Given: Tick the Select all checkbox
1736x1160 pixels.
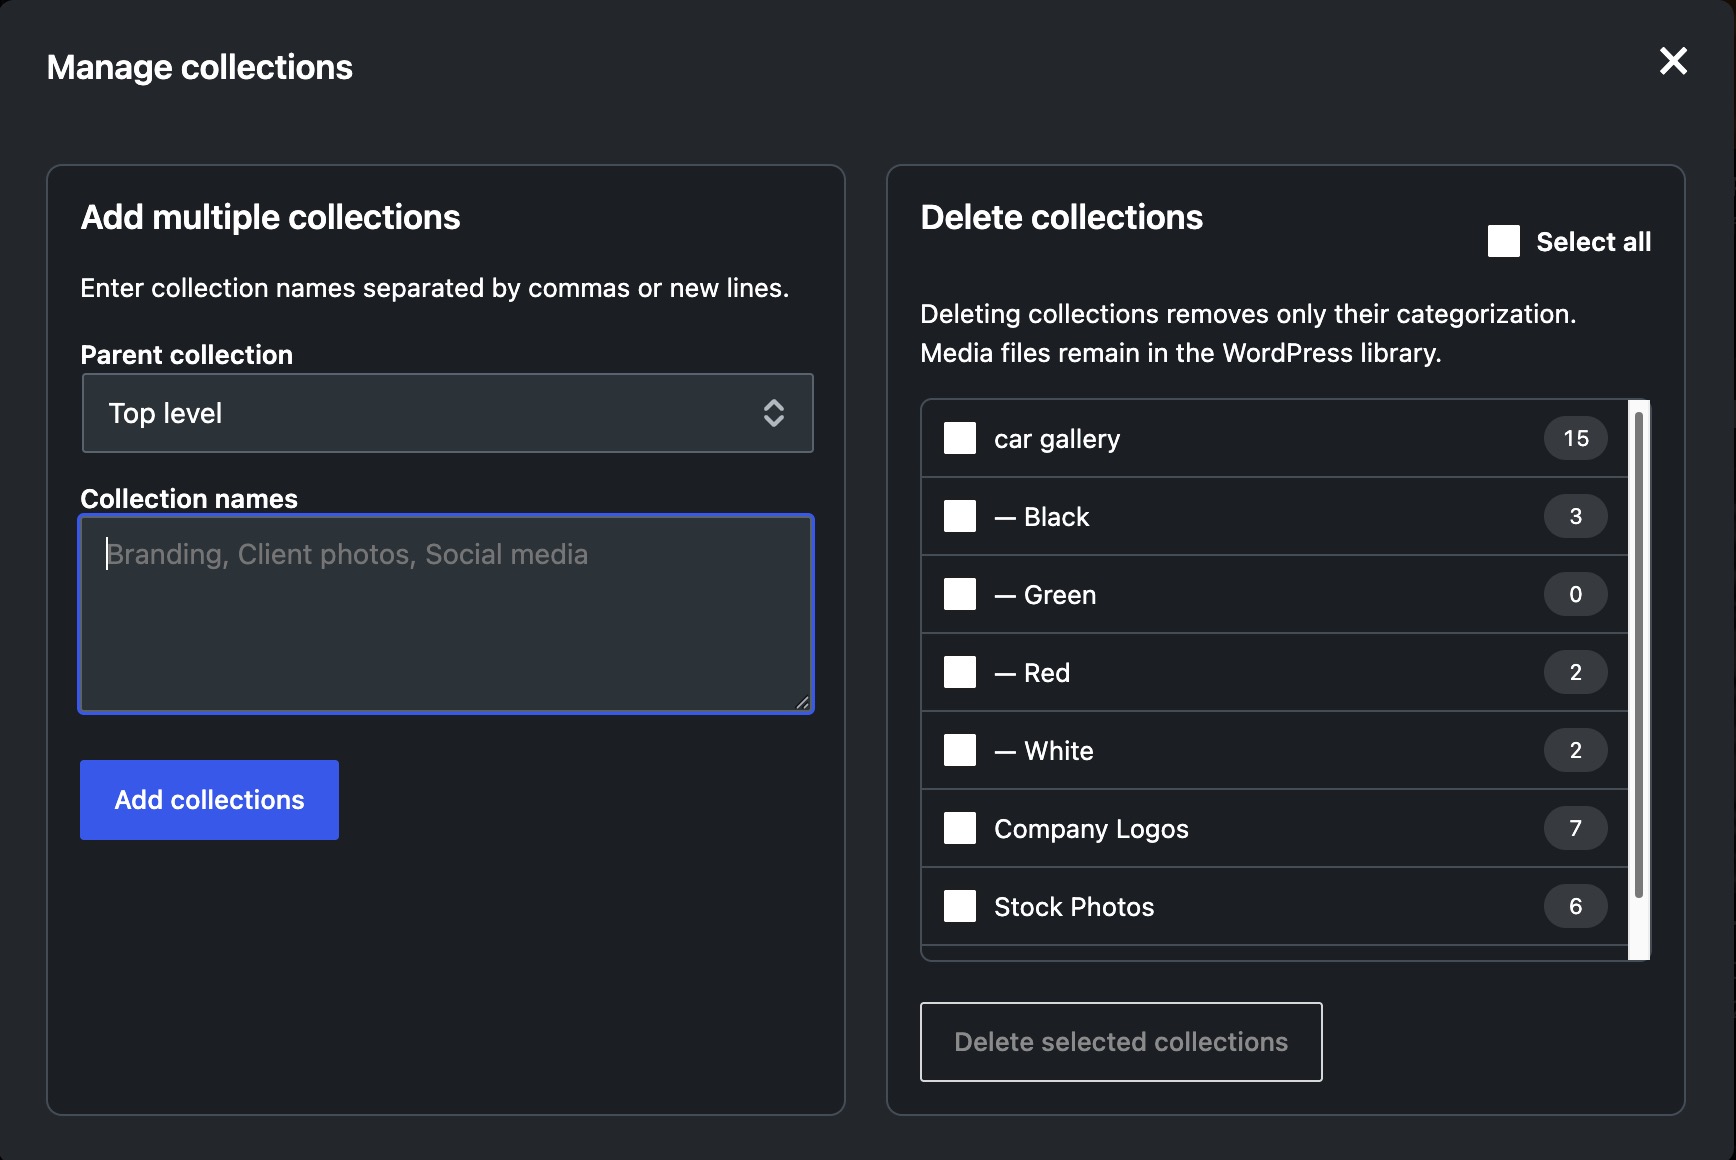Looking at the screenshot, I should click(x=1504, y=241).
